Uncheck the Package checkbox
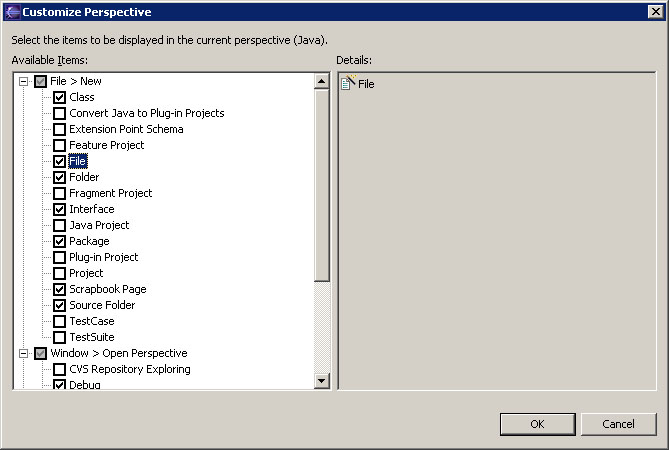 click(x=59, y=241)
